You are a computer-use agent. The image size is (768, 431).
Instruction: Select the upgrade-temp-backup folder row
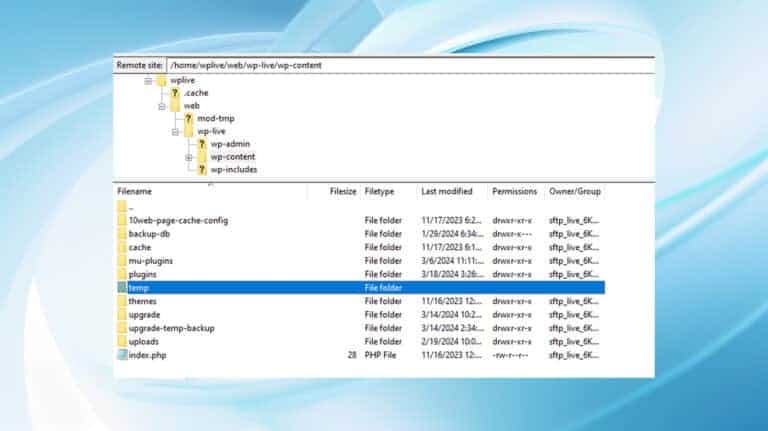(360, 328)
